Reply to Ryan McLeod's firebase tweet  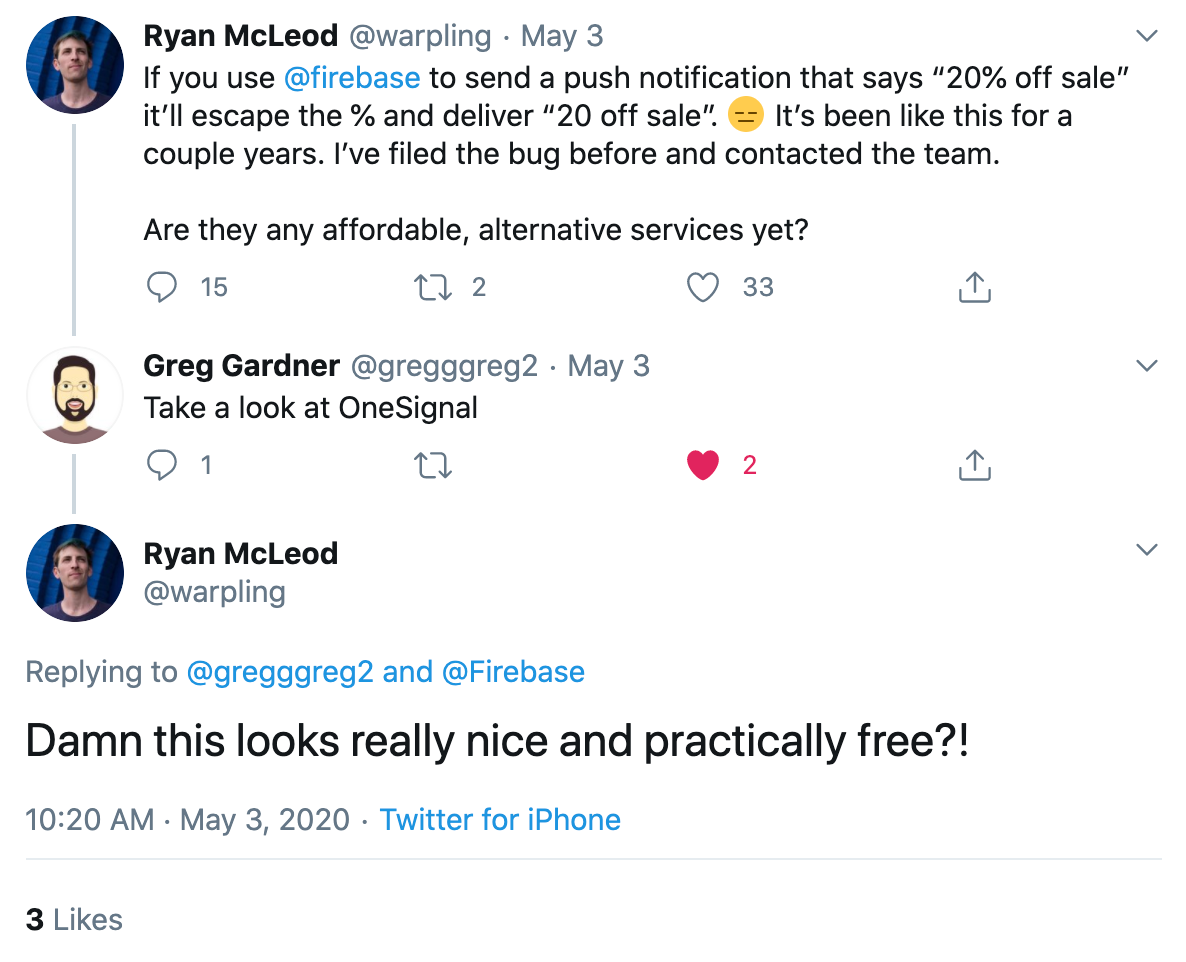[x=161, y=287]
